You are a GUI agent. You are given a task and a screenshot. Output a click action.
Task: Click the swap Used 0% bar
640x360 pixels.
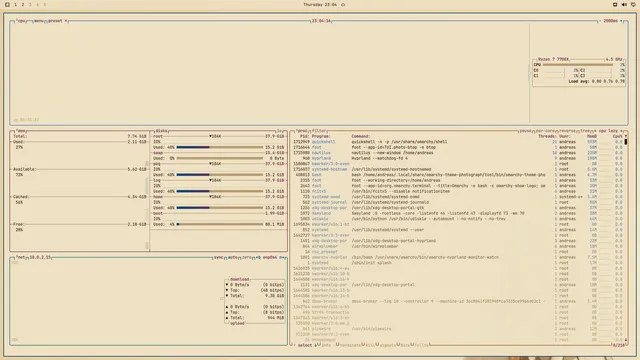220,158
